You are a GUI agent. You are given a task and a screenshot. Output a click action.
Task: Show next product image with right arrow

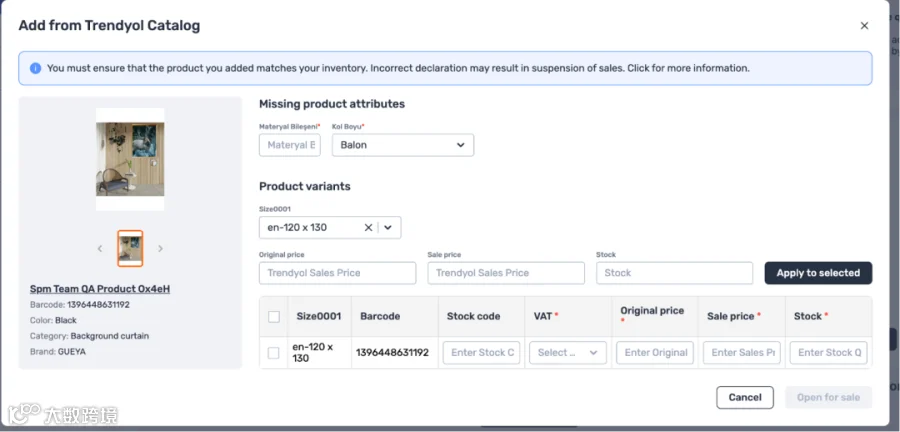160,248
